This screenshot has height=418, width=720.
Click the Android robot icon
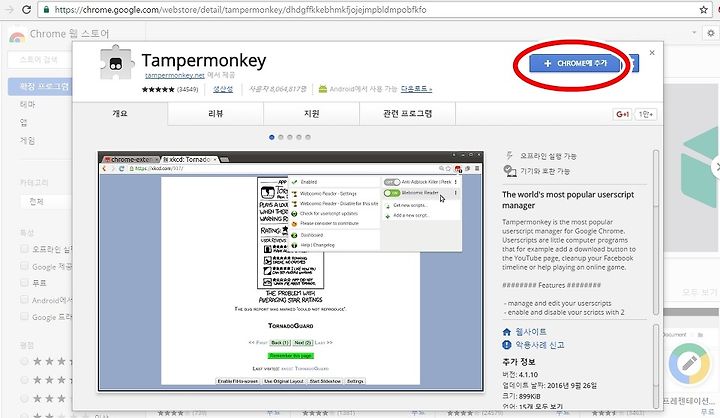pos(323,89)
